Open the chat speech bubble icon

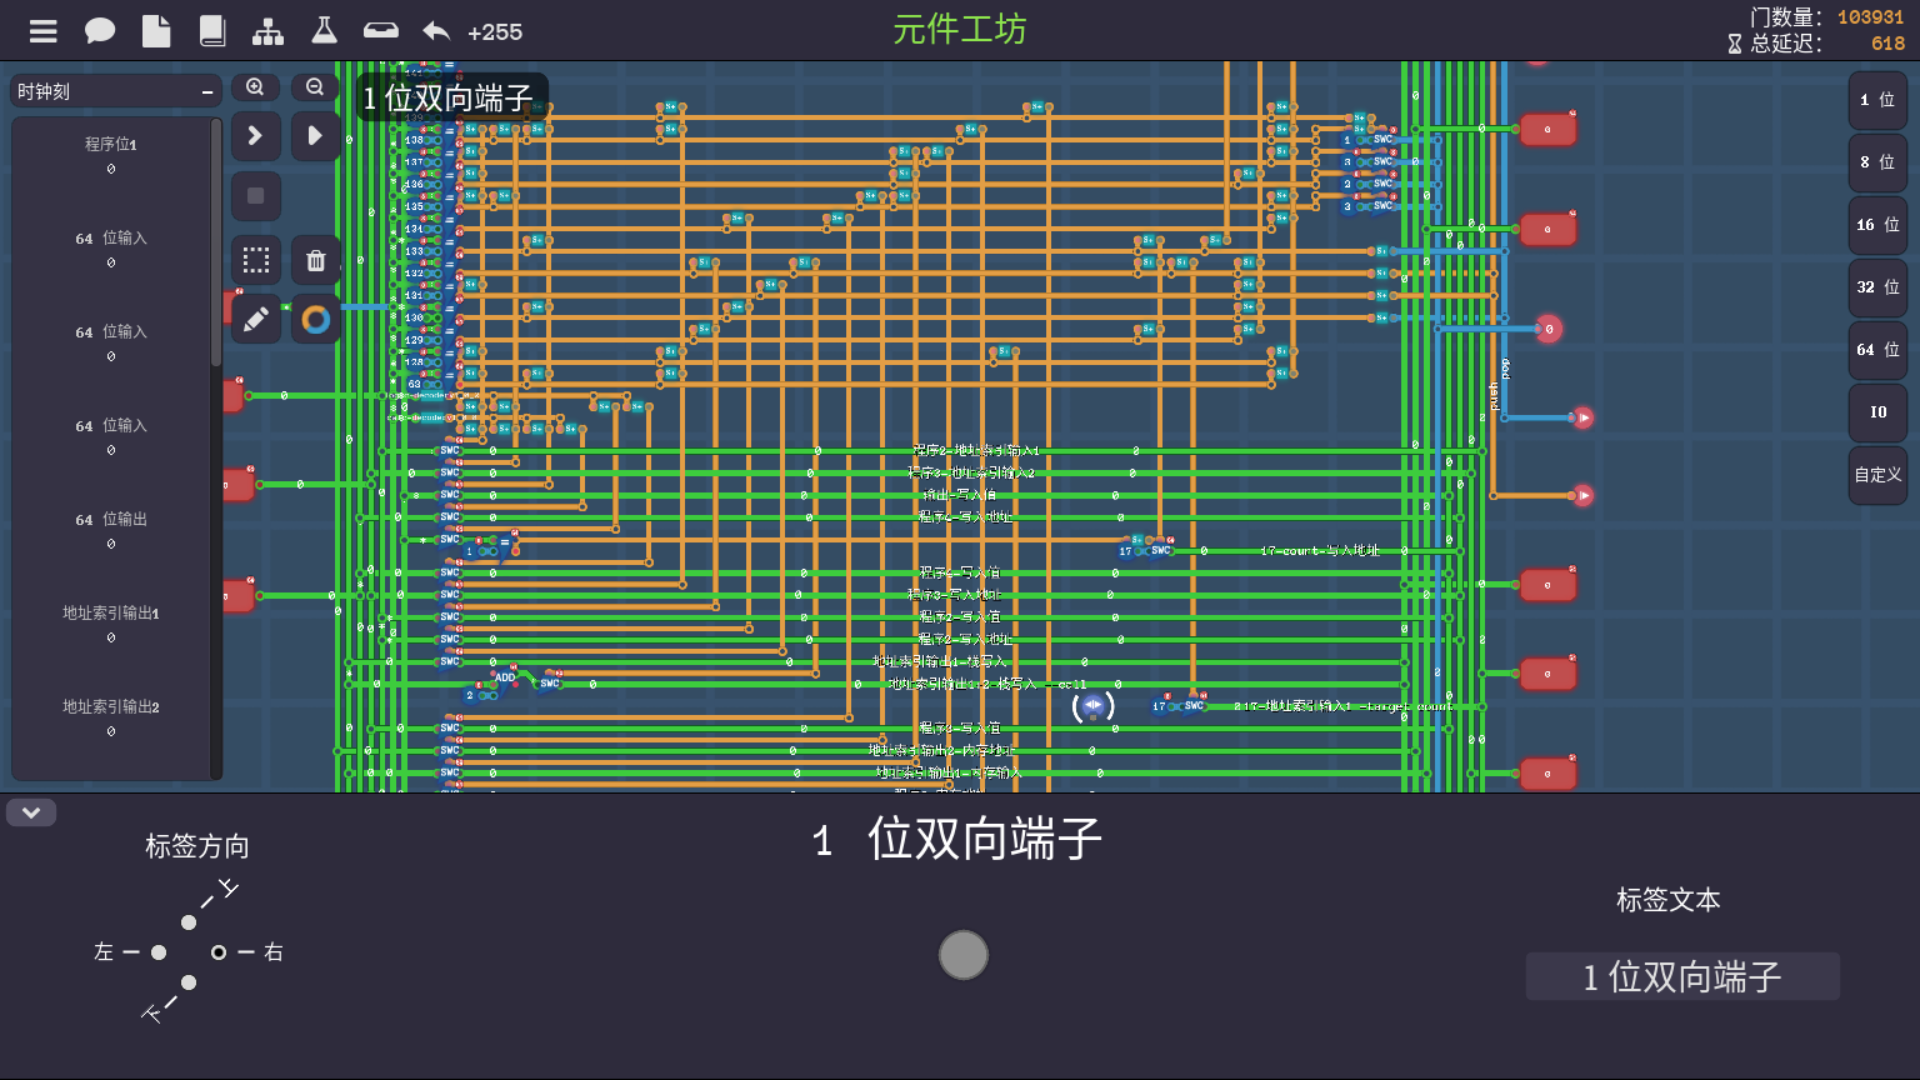(99, 32)
